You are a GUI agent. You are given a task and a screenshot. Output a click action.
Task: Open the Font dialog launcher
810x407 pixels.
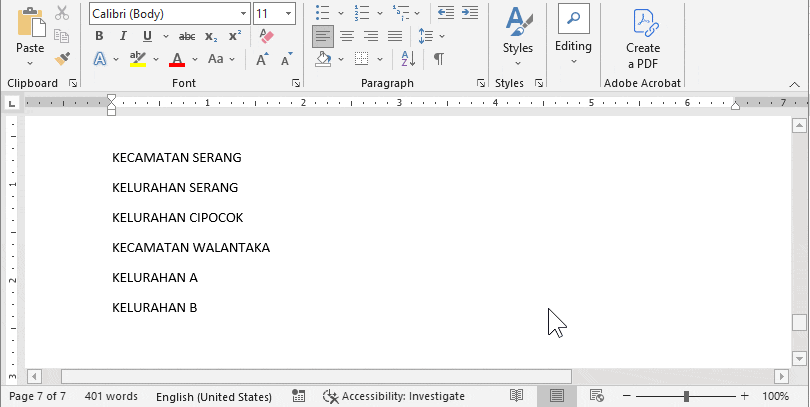tap(296, 83)
